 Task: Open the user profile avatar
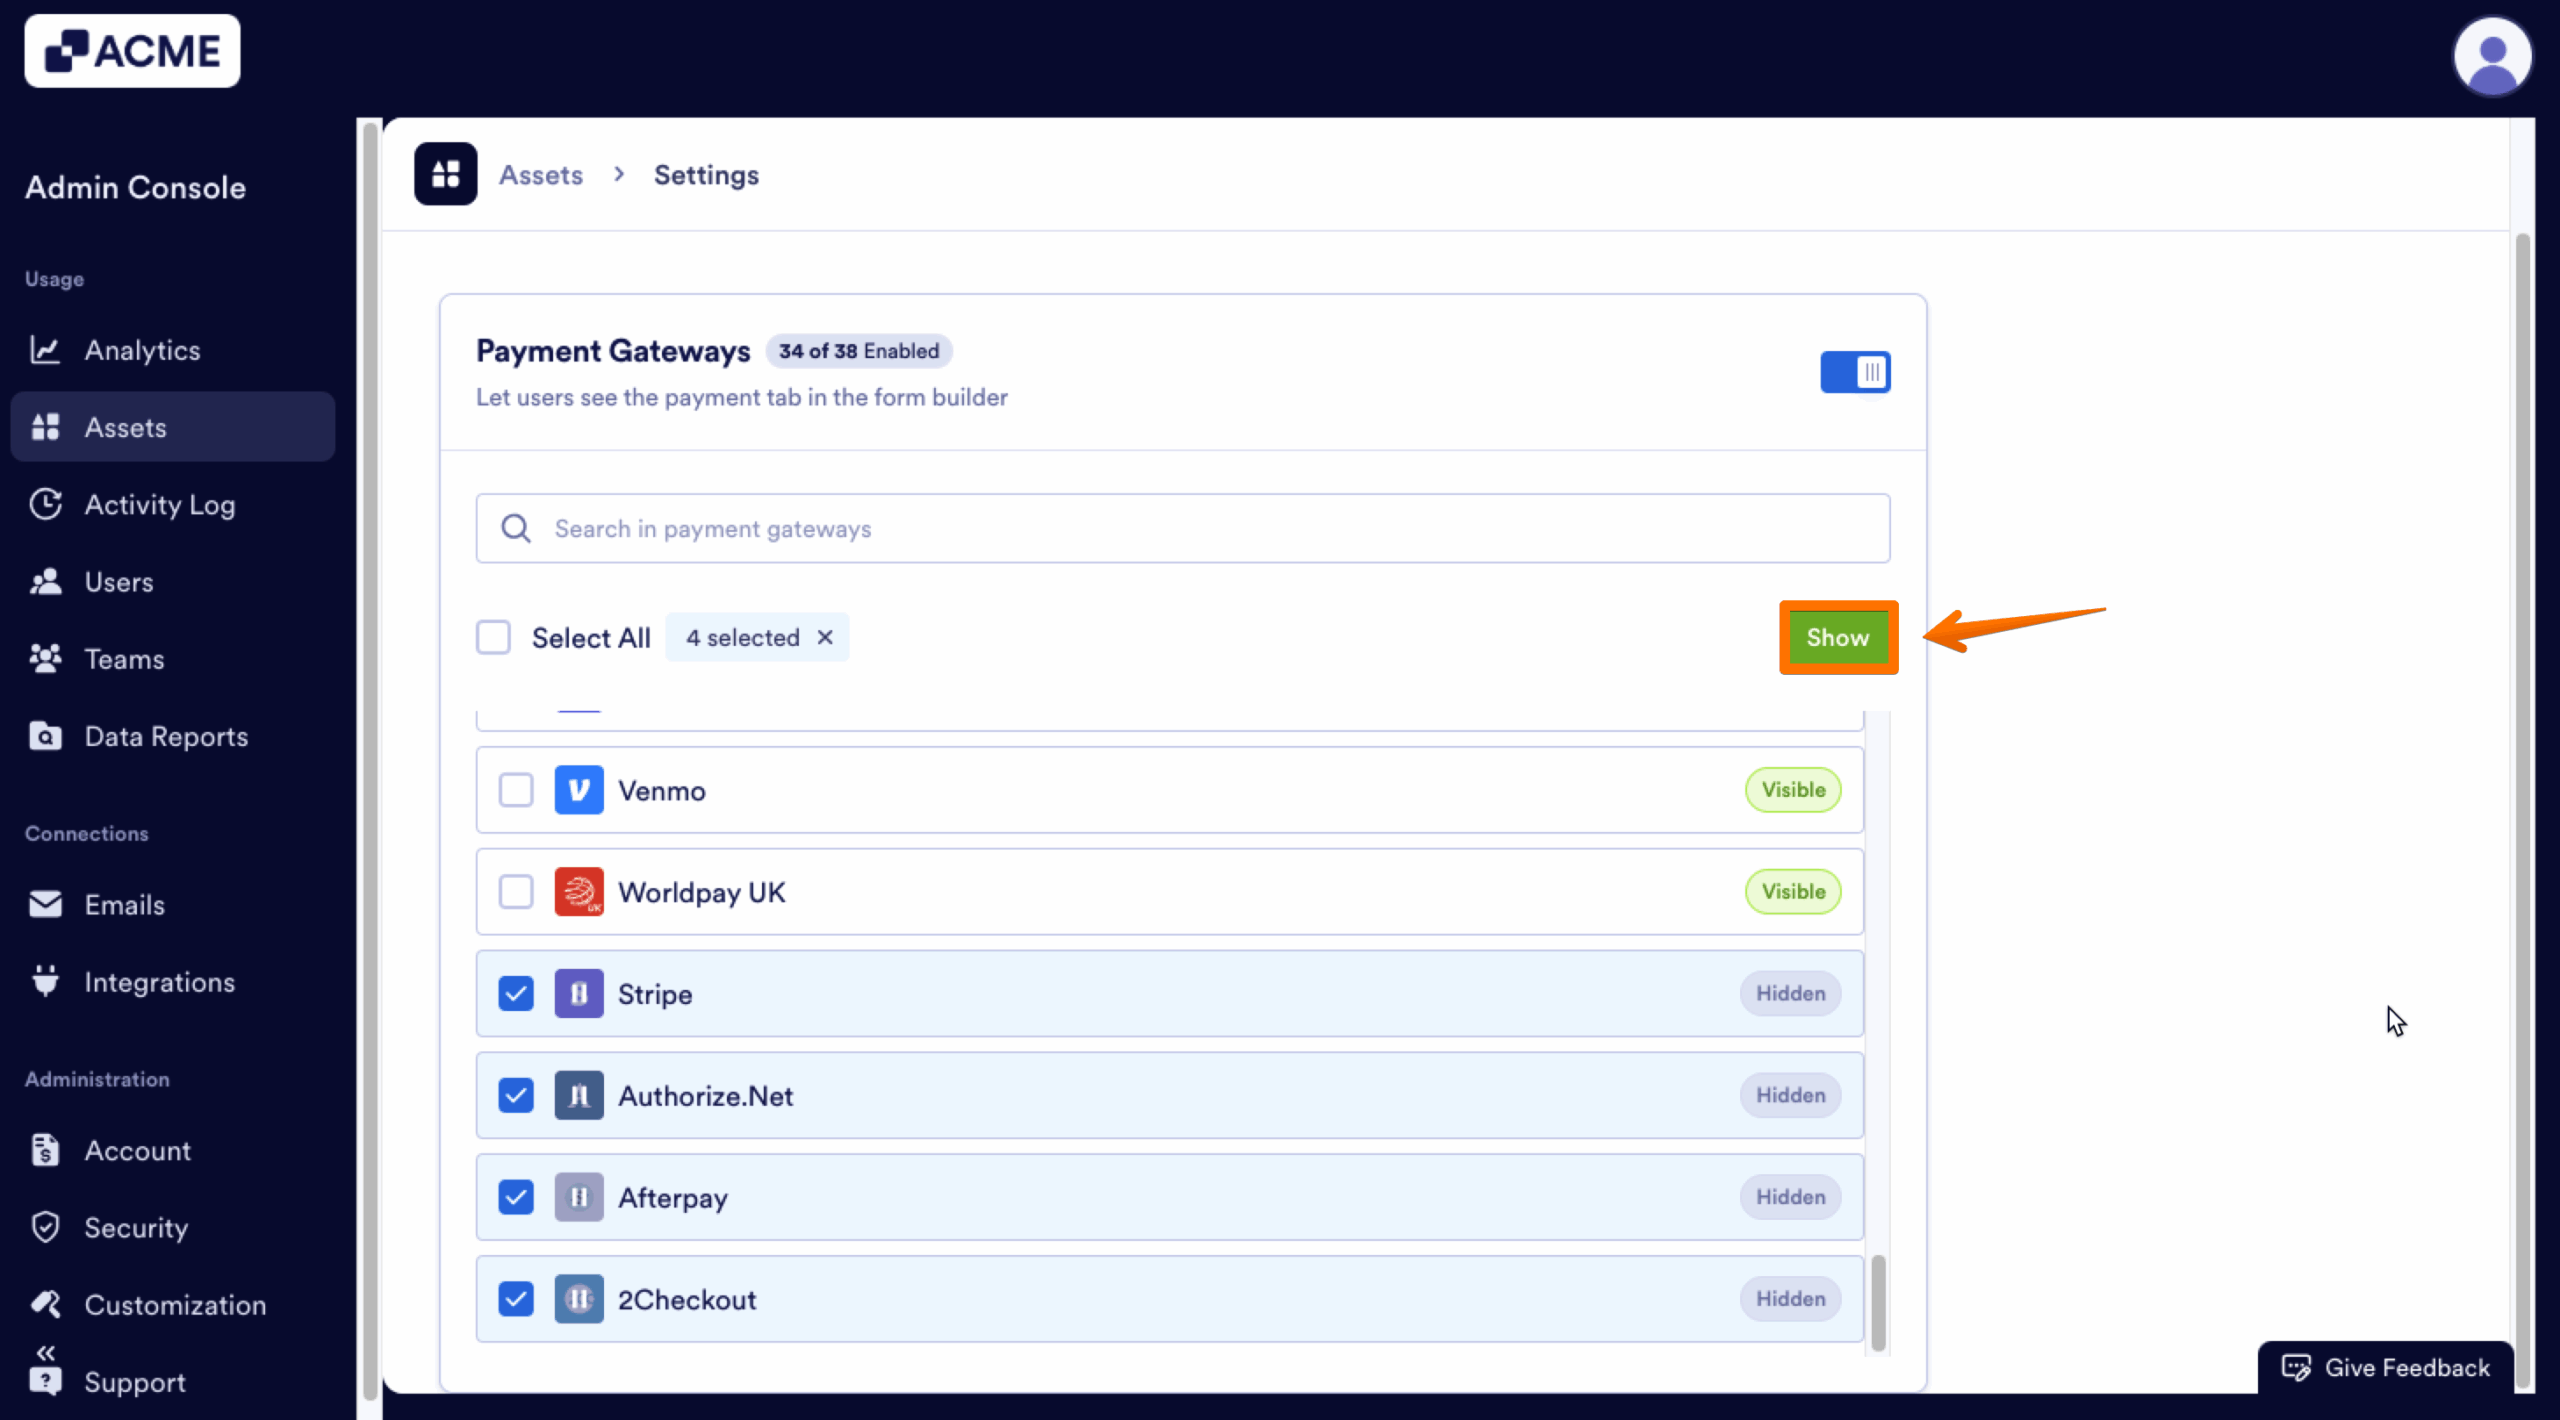pos(2492,56)
